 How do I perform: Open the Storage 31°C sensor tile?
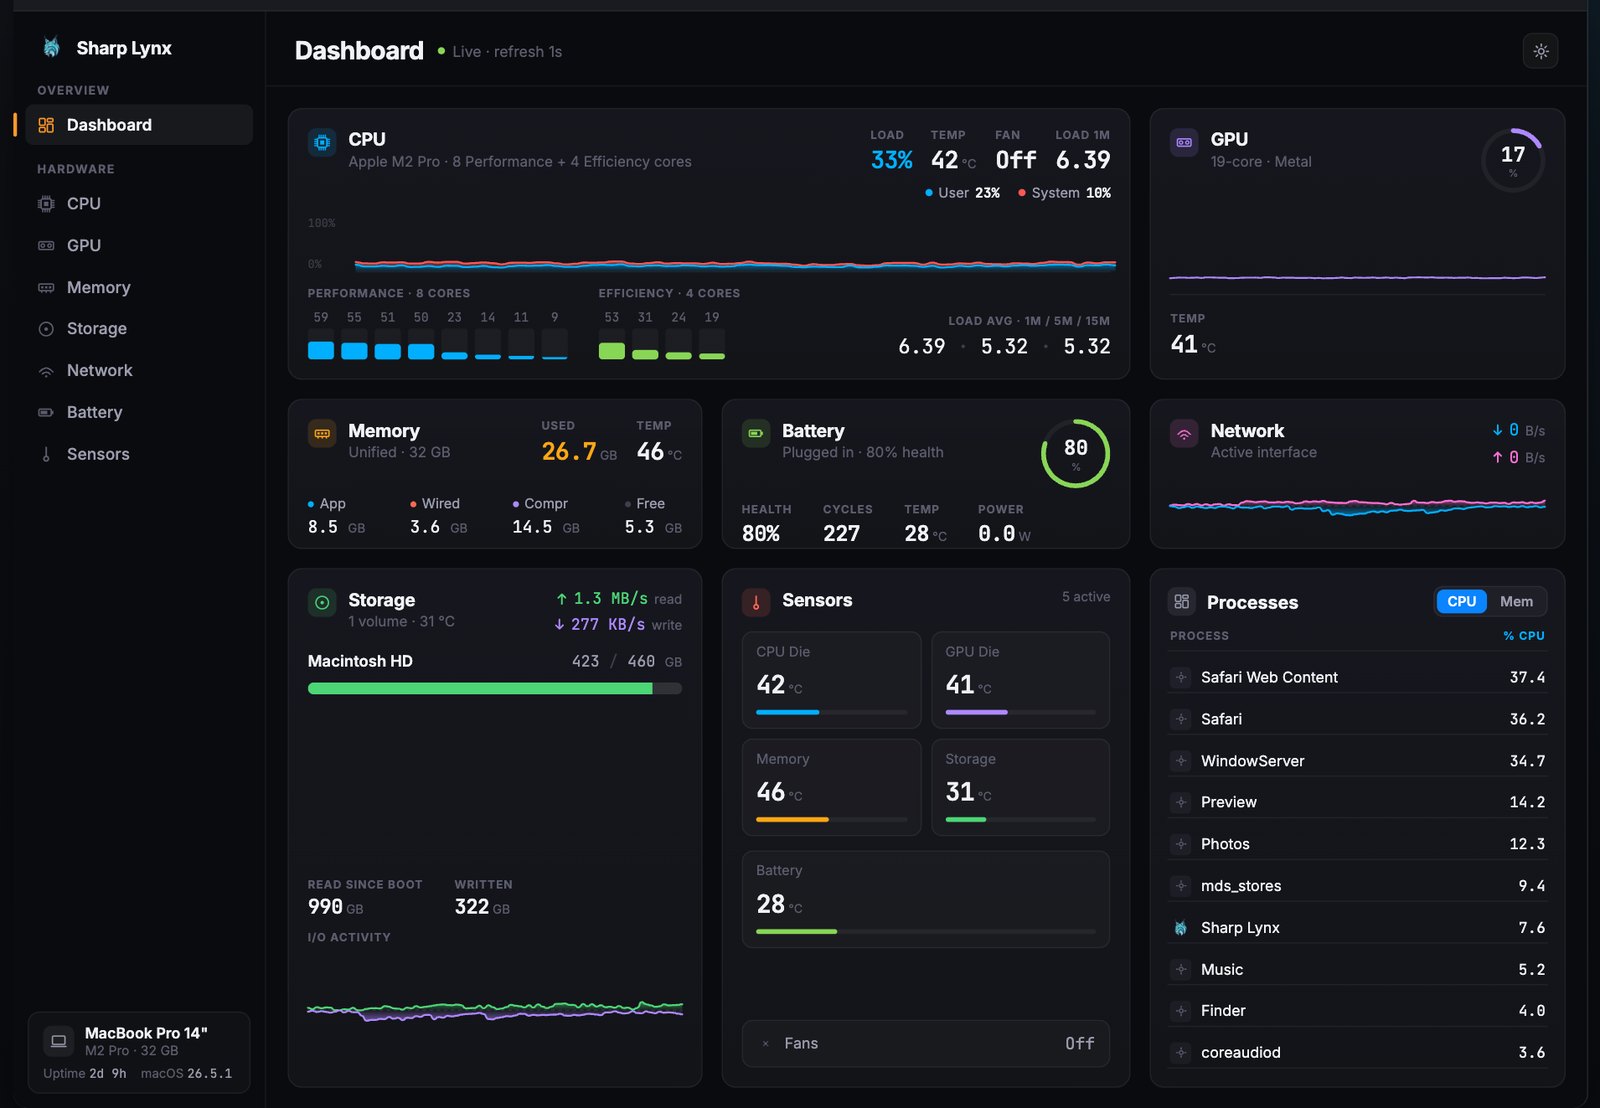[1020, 787]
